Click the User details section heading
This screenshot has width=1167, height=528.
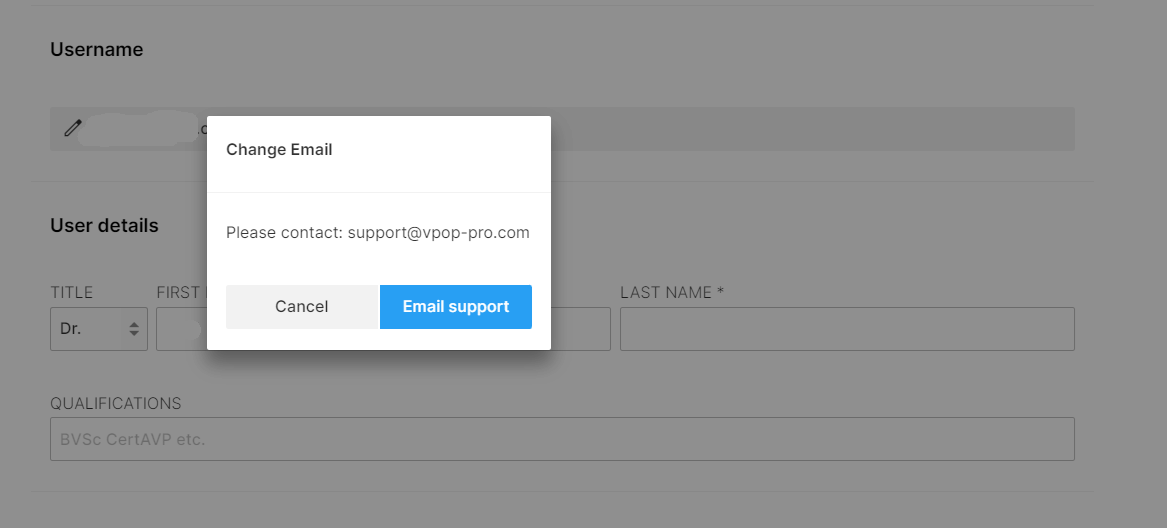104,226
